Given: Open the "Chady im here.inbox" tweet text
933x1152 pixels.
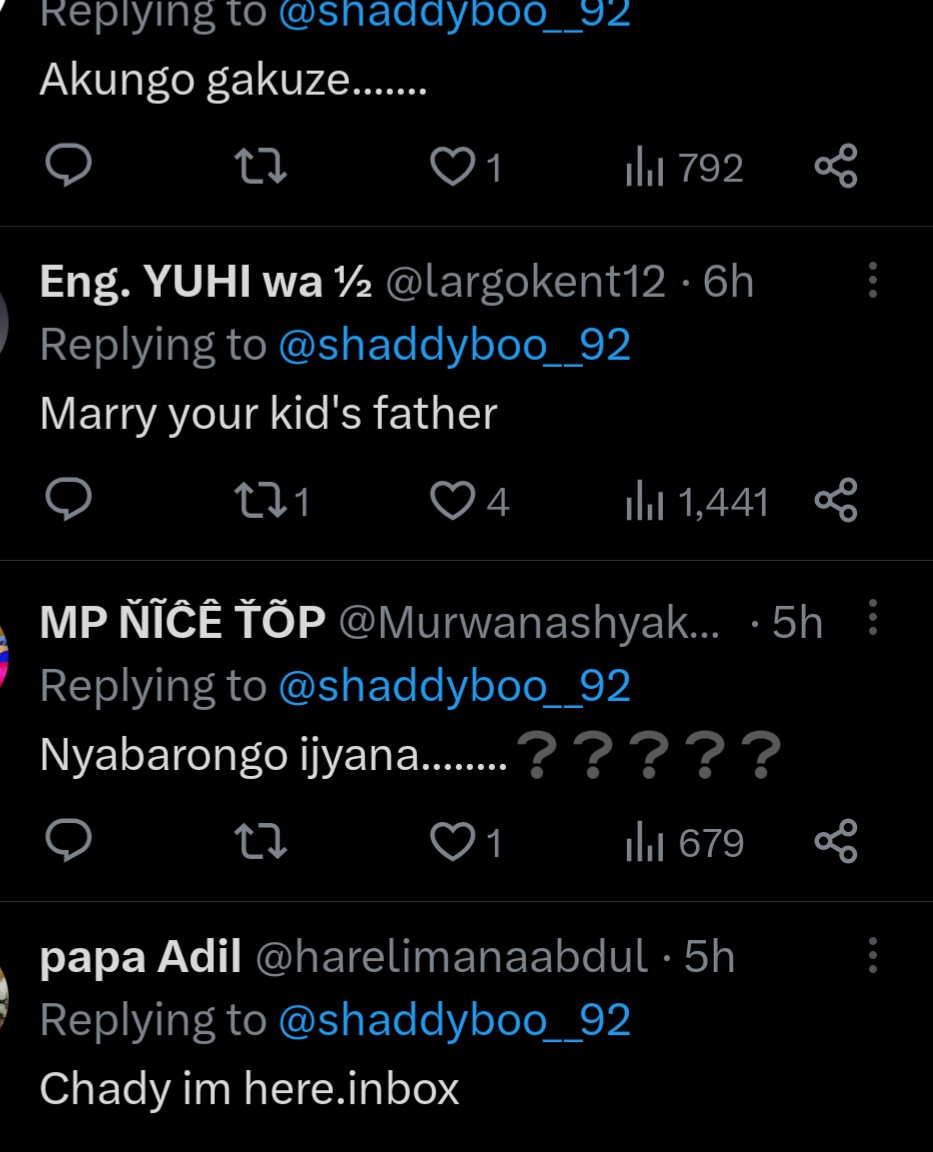Looking at the screenshot, I should point(249,1088).
